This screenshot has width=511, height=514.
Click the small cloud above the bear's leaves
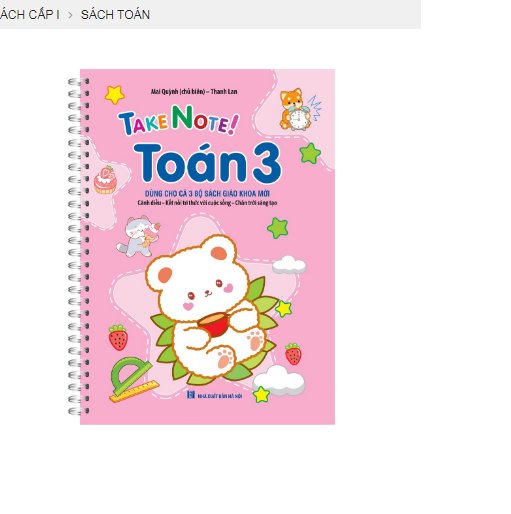[289, 265]
